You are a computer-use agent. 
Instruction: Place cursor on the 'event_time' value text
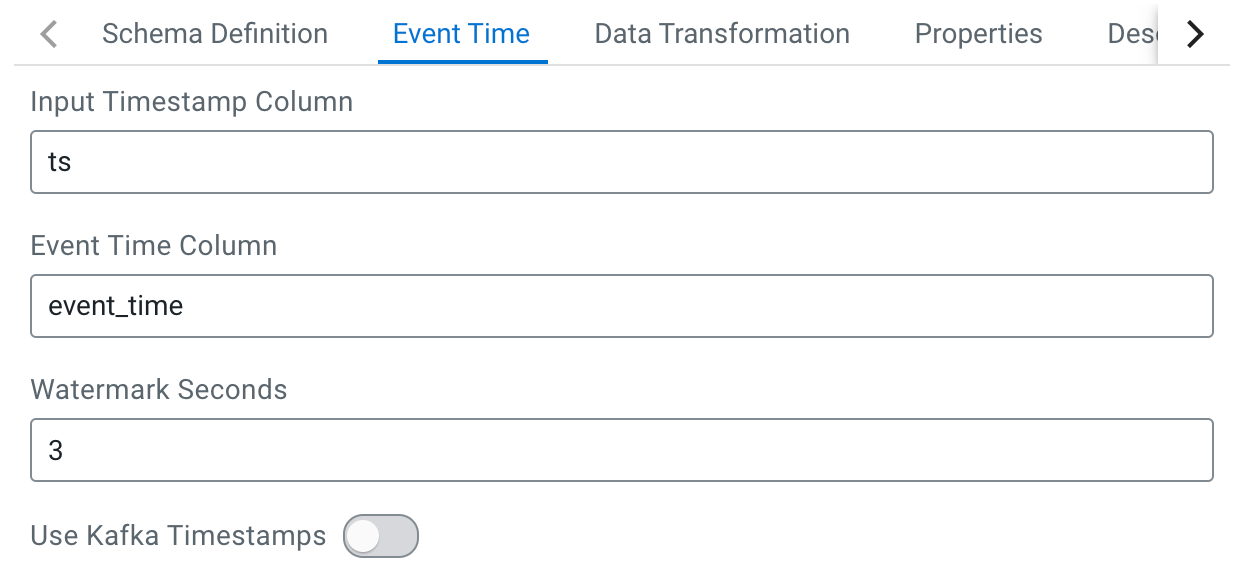(x=115, y=306)
